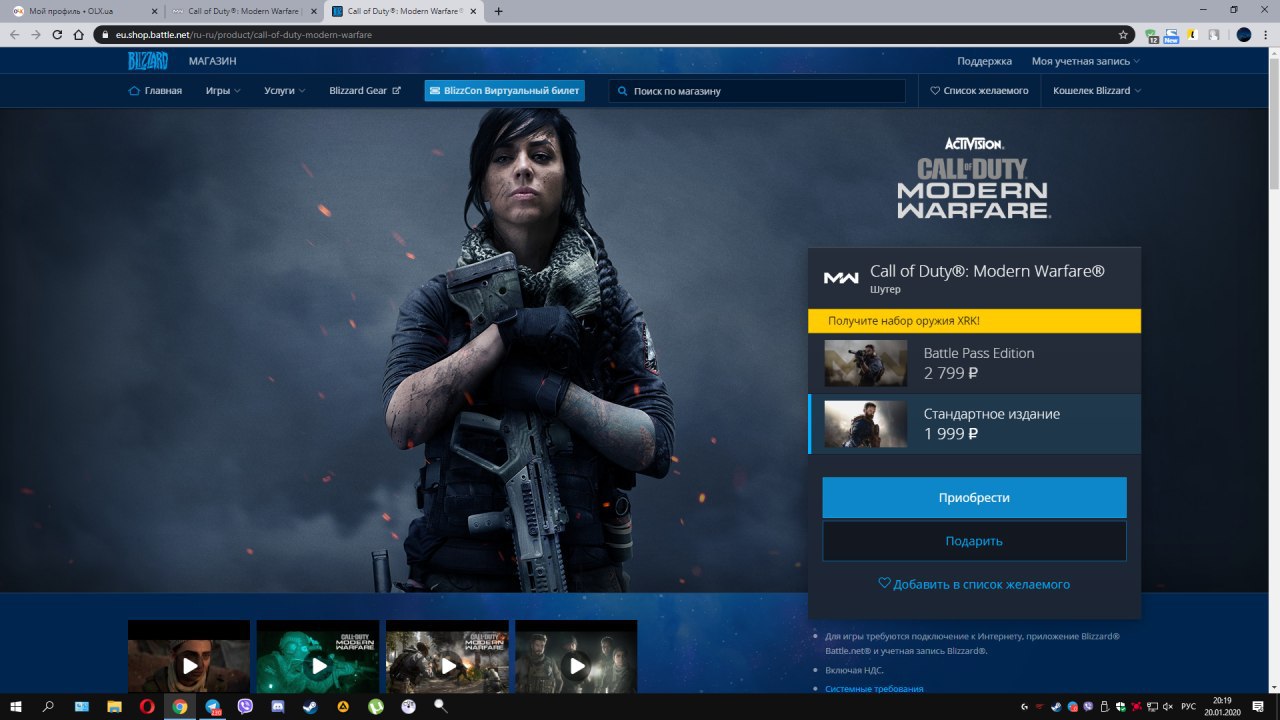
Task: Open the green shield adblock extension
Action: (1152, 35)
